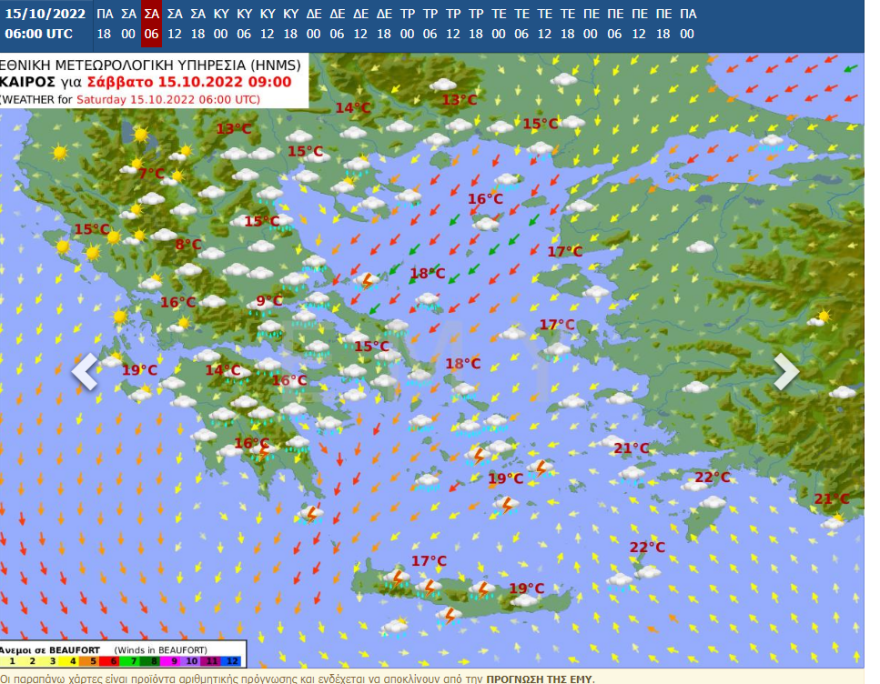Click the partly cloudy icon near the 14°C label
This screenshot has width=880, height=684.
click(207, 357)
